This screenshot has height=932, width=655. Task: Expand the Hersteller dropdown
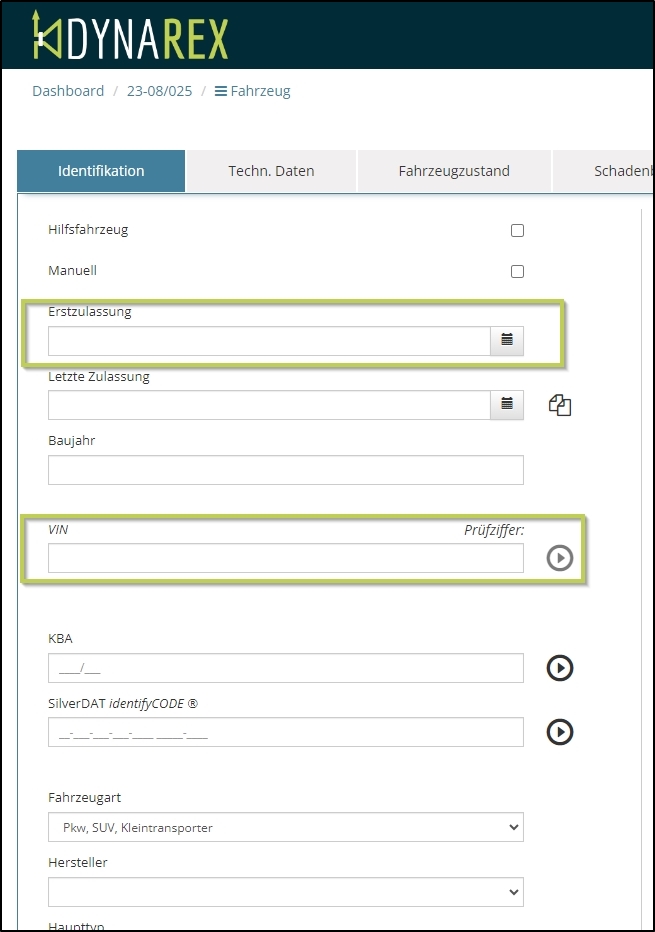click(x=285, y=892)
